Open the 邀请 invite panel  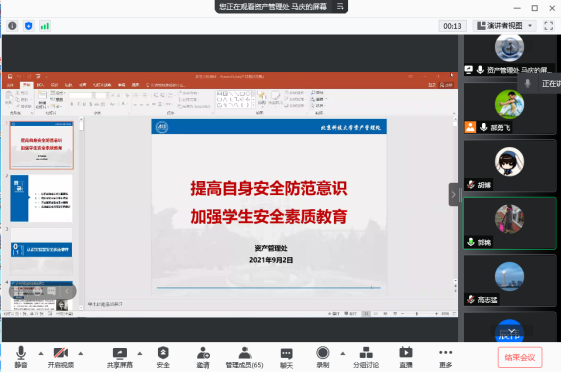tap(203, 357)
